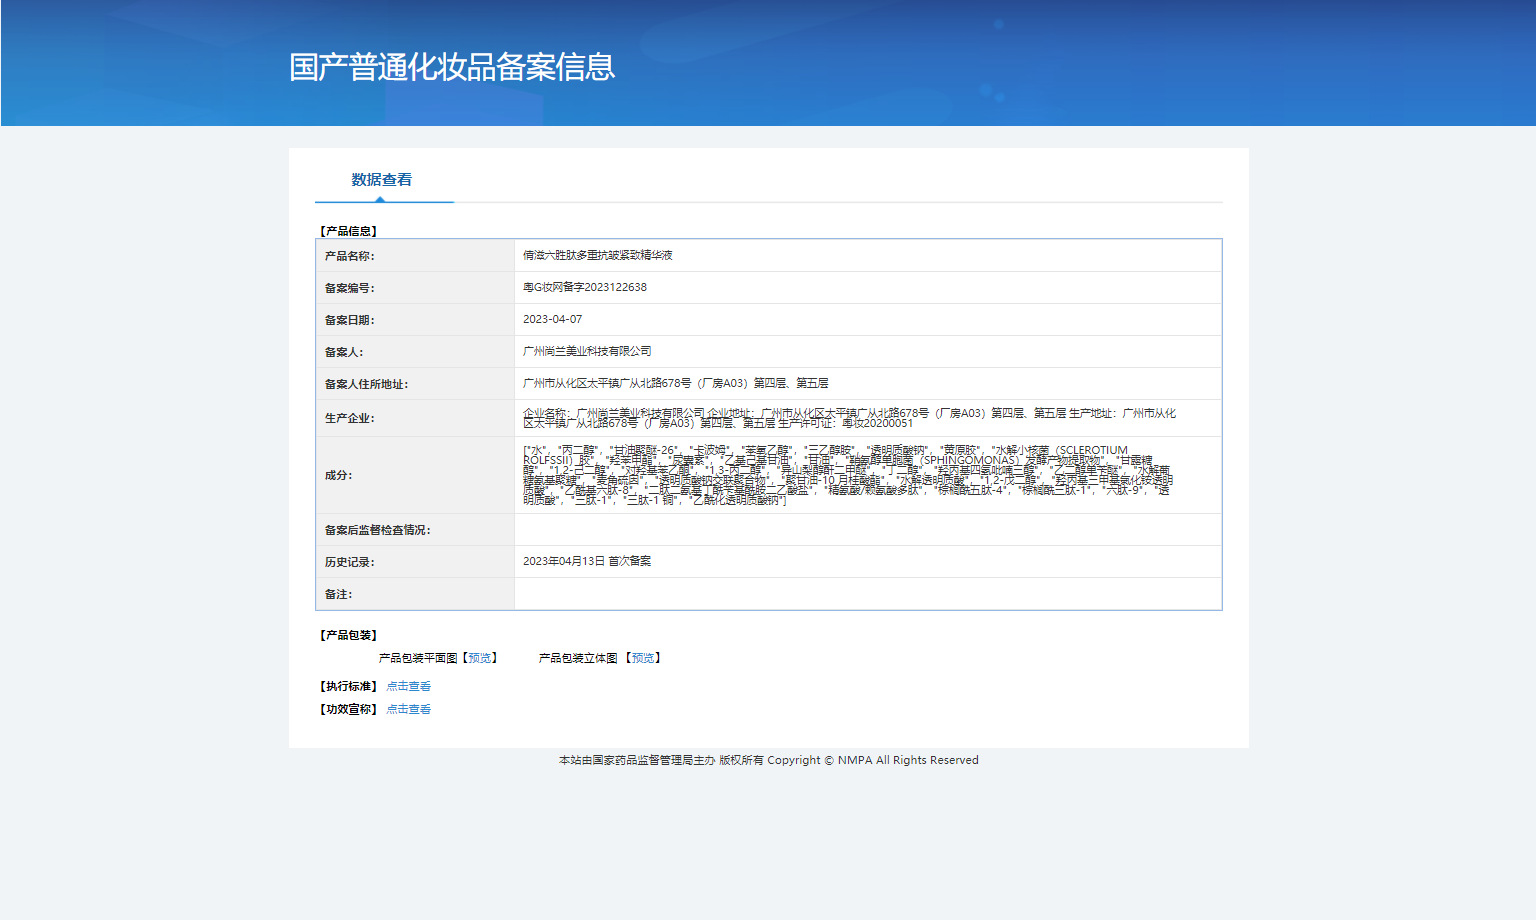Click the NMPA copyright footer text
This screenshot has height=920, width=1536.
[x=769, y=760]
